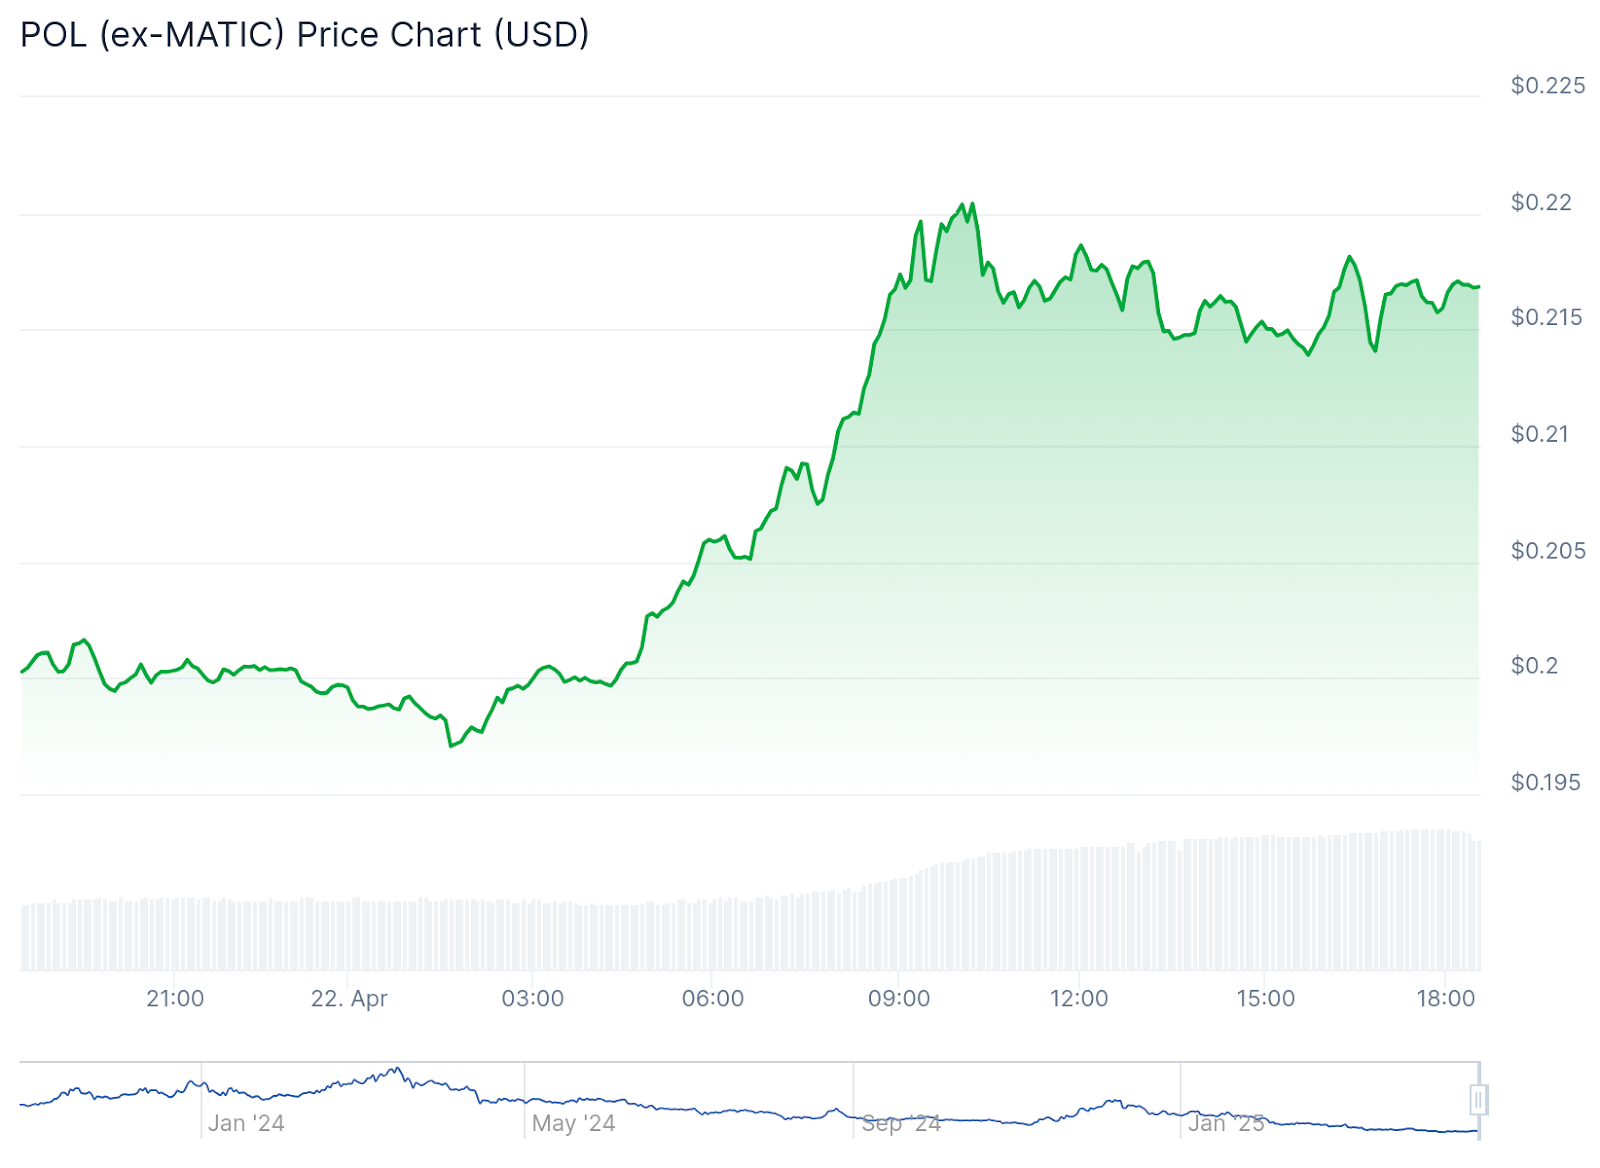Click the 18:00 time axis label
Viewport: 1600px width, 1168px height.
tap(1446, 999)
